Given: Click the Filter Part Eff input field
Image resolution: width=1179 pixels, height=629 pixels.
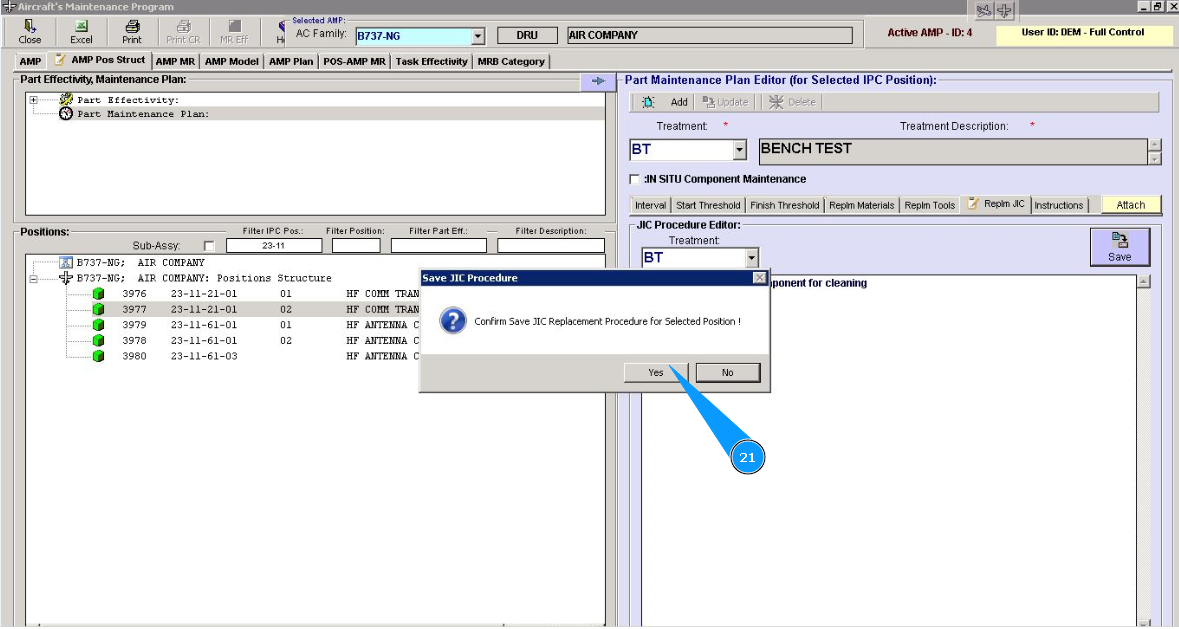Looking at the screenshot, I should click(x=438, y=246).
